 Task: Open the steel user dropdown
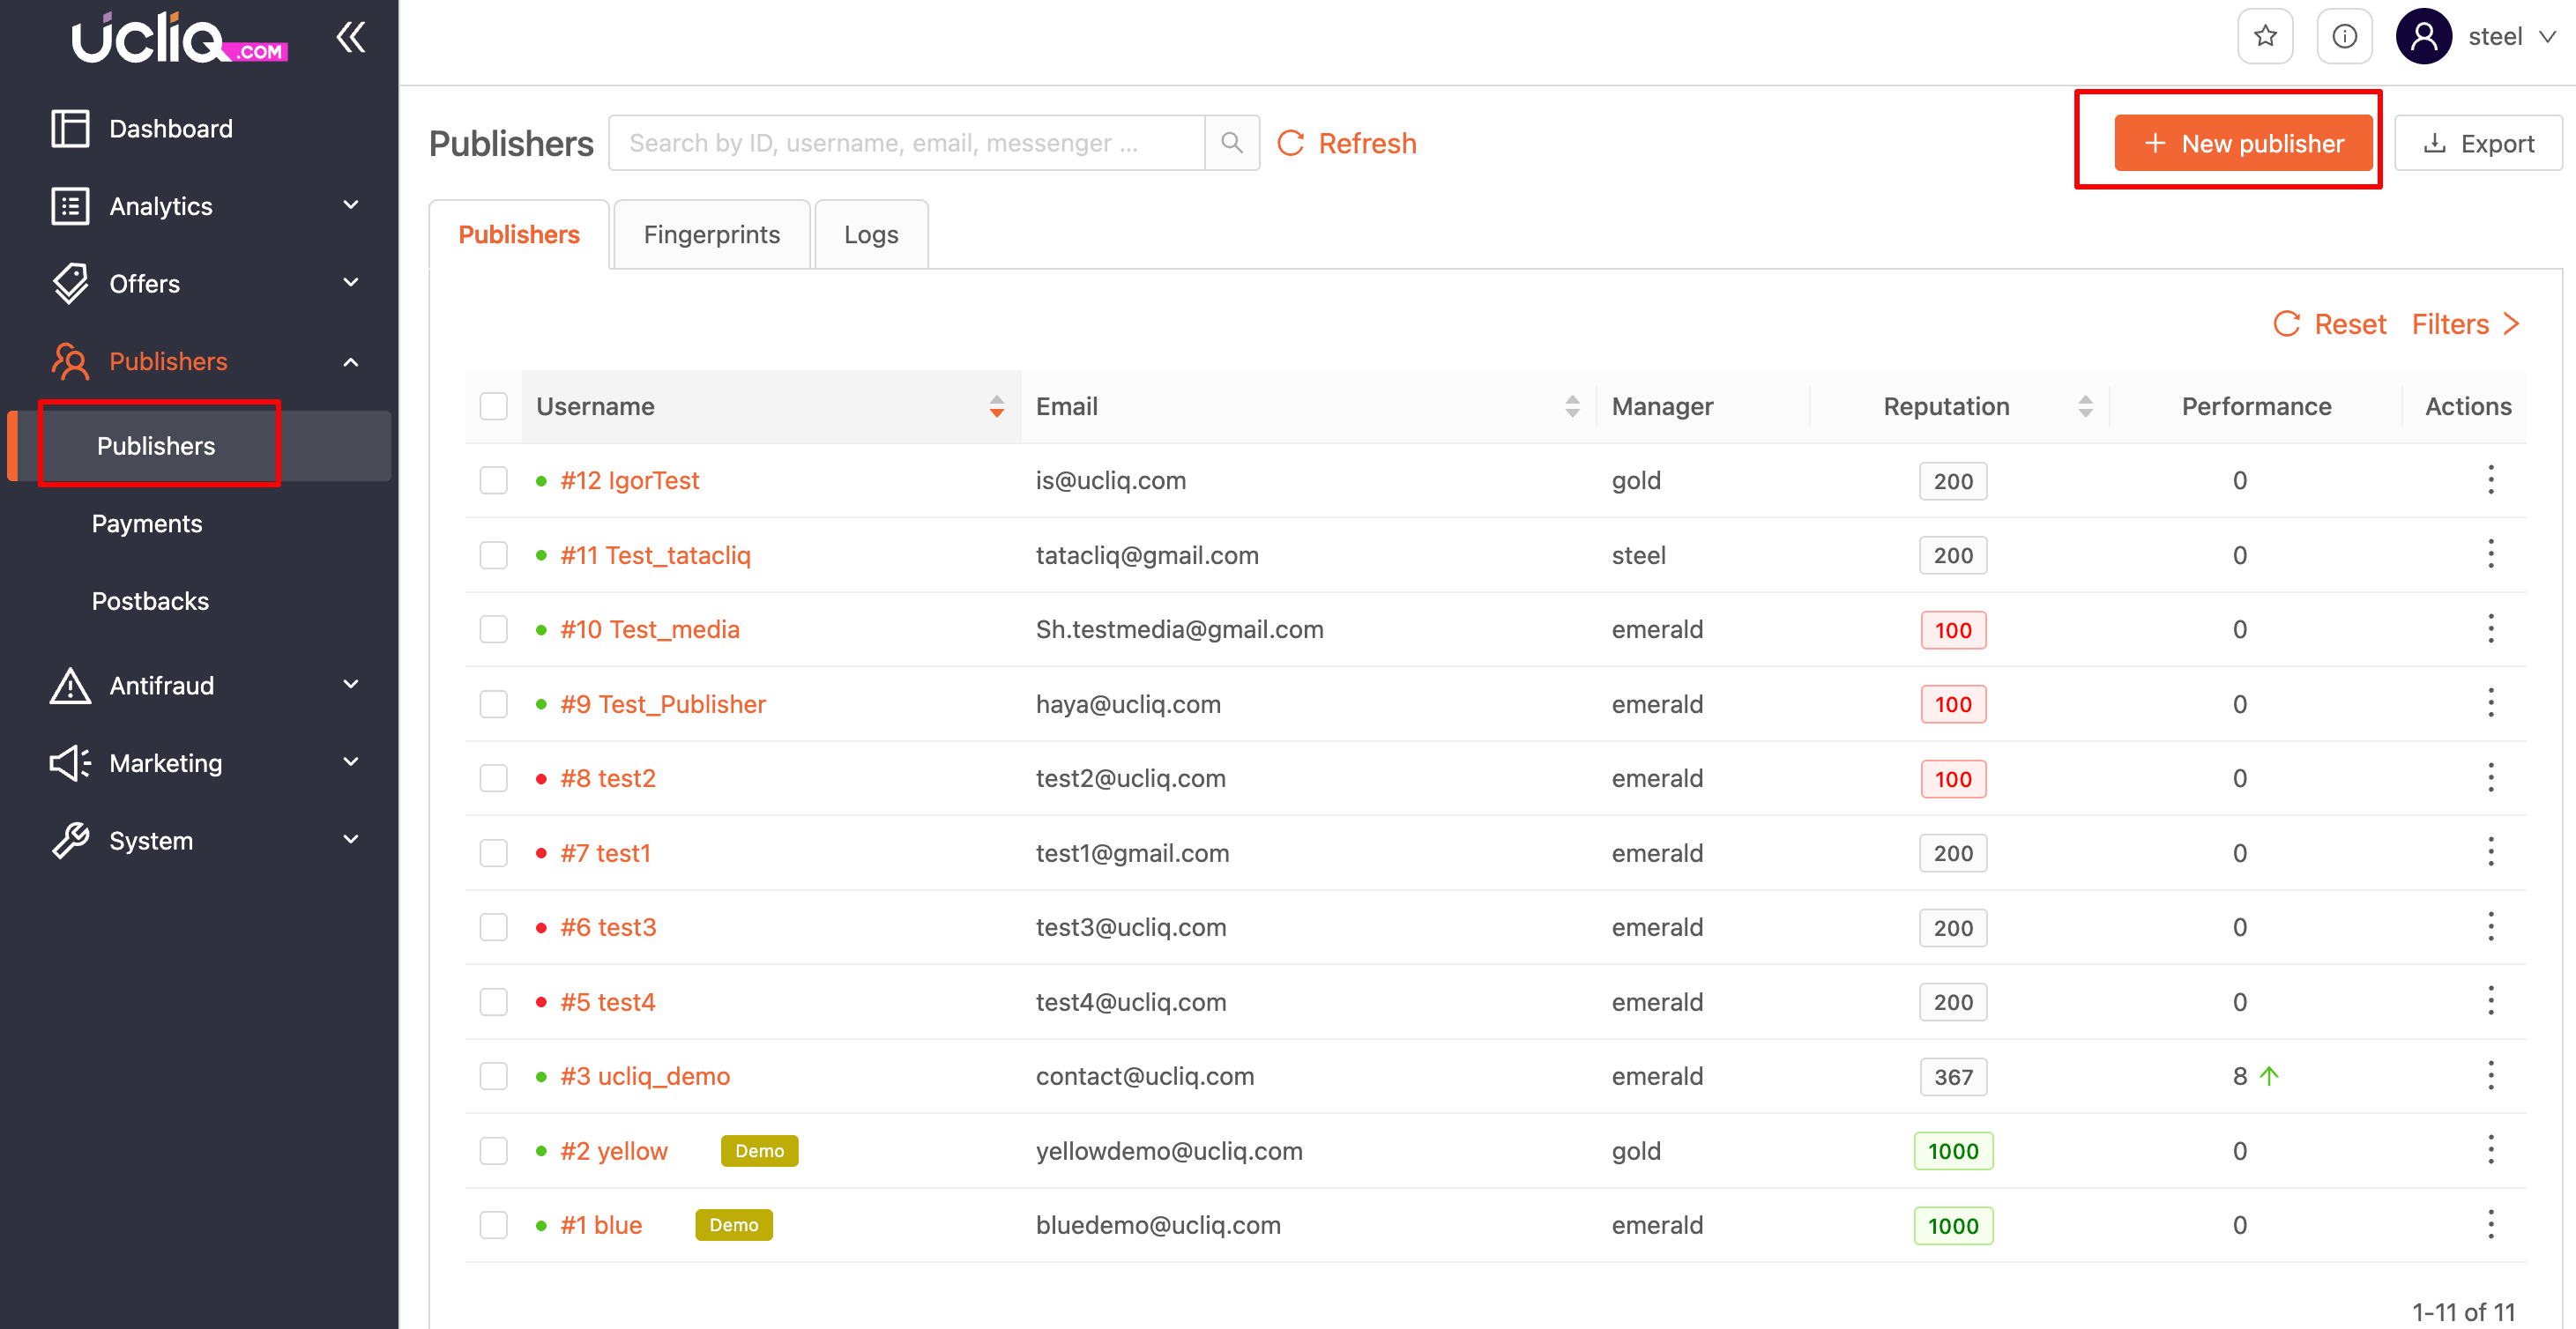point(2511,37)
